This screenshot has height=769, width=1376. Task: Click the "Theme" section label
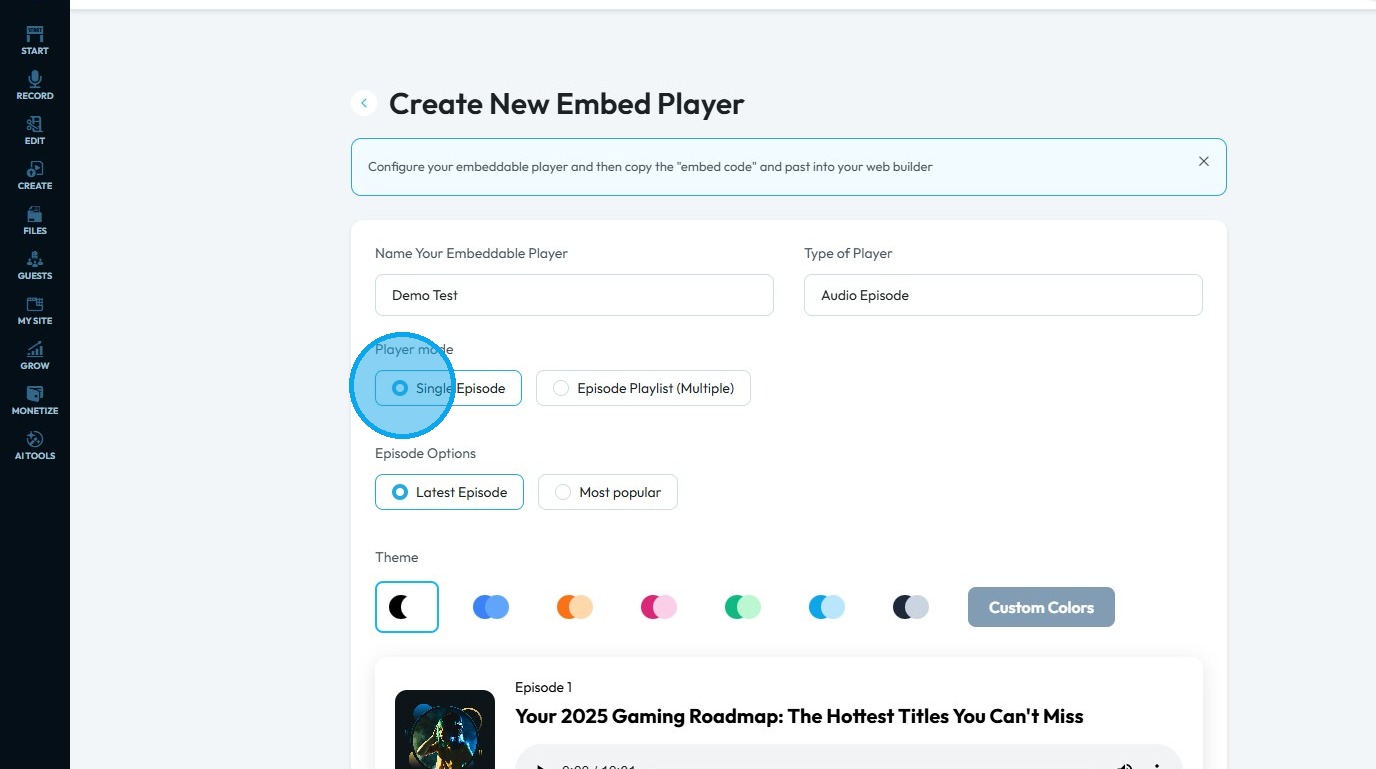point(397,557)
